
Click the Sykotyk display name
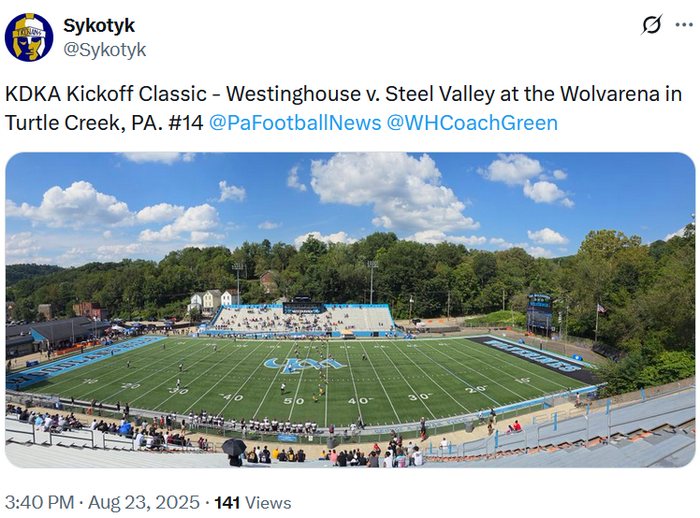[99, 25]
